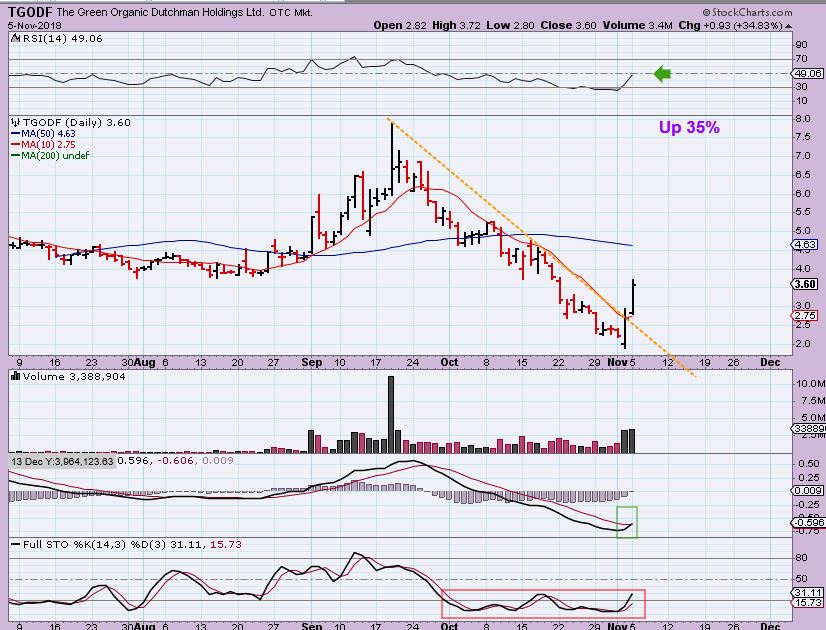Click the 15.73 stochastic tag on right axis
This screenshot has height=630, width=826.
808,603
